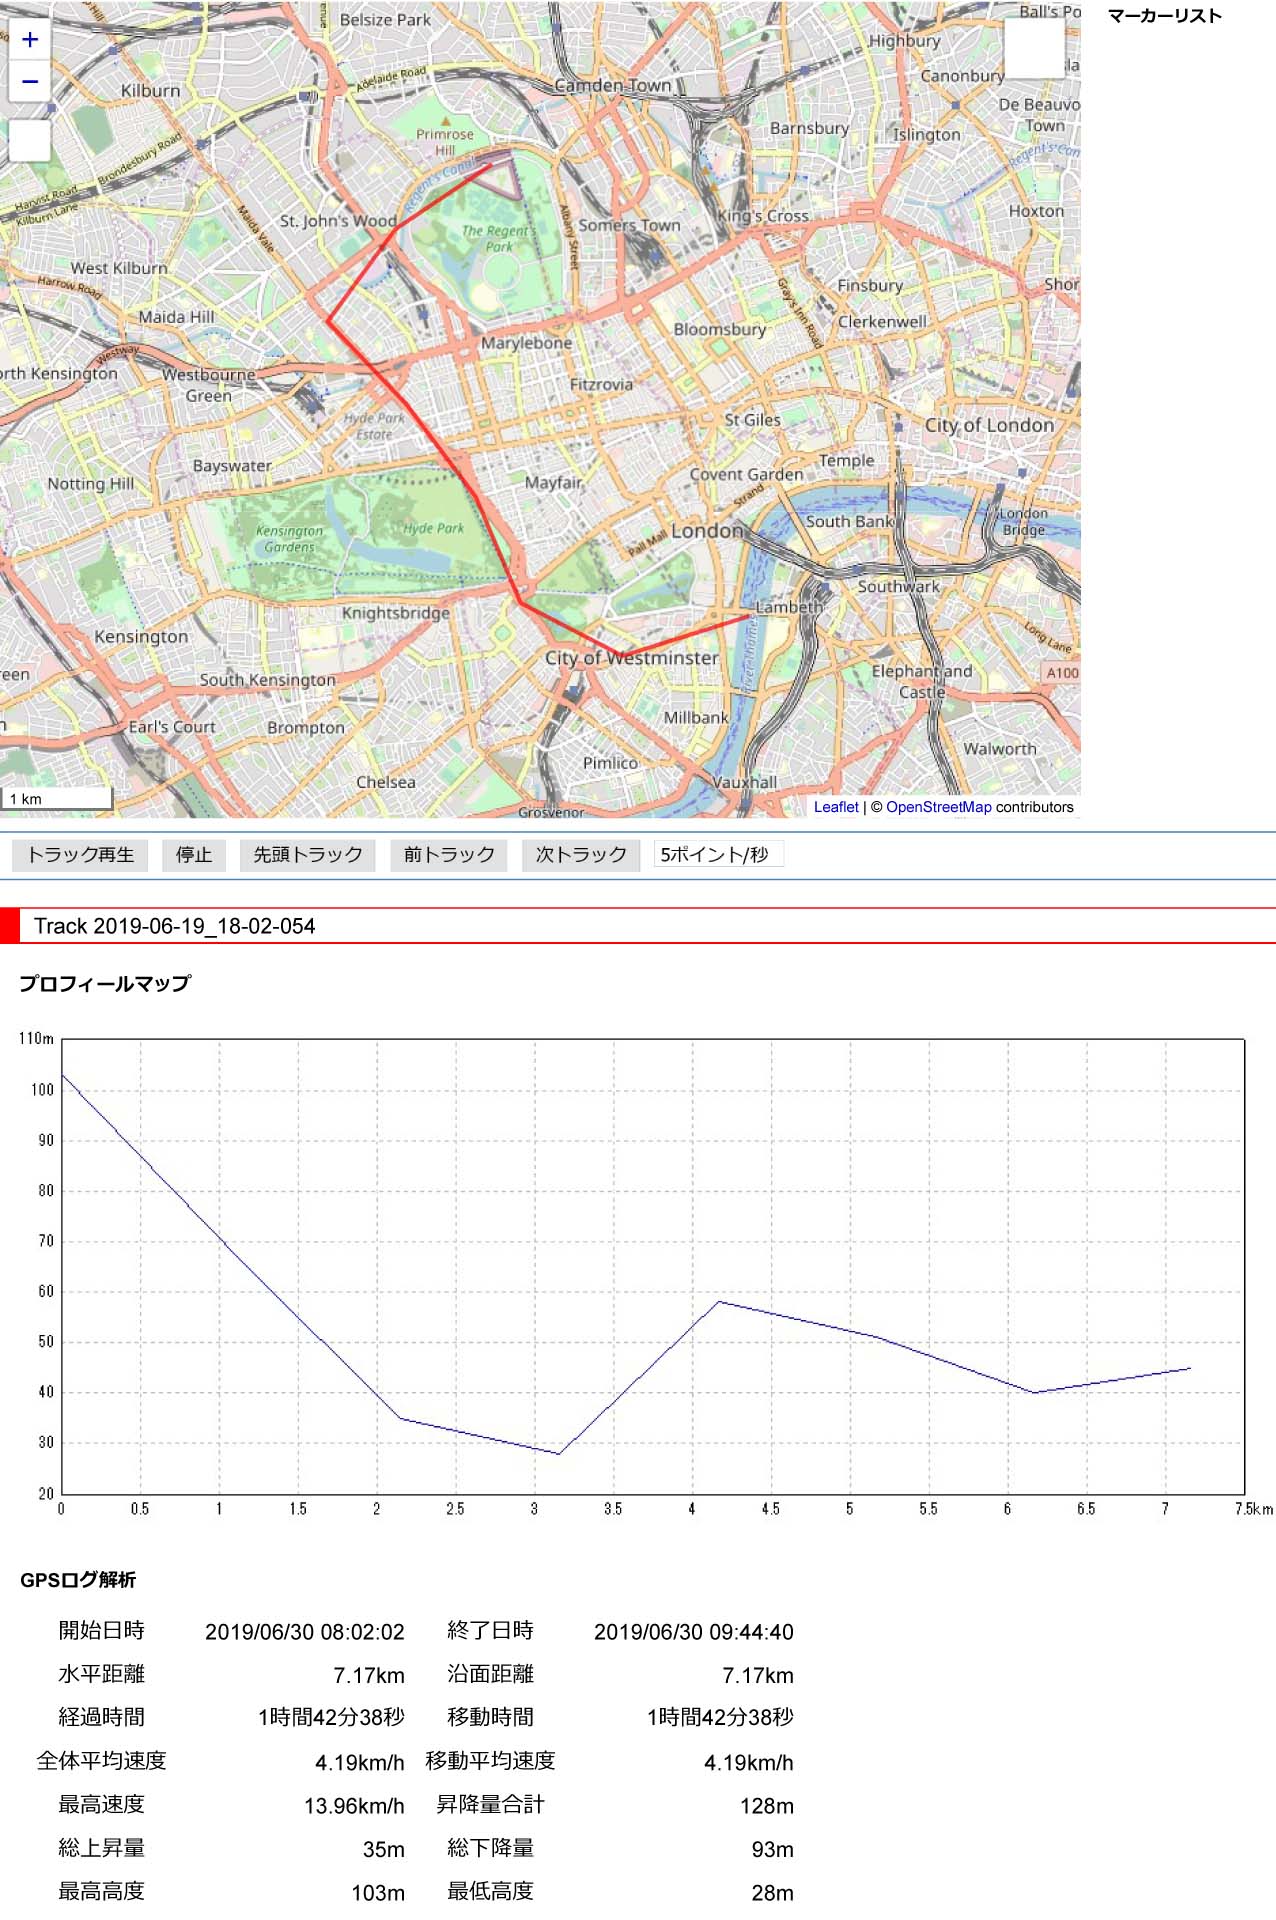Click the Hyde Park label on the map
Viewport: 1276px width, 1920px height.
(x=433, y=528)
